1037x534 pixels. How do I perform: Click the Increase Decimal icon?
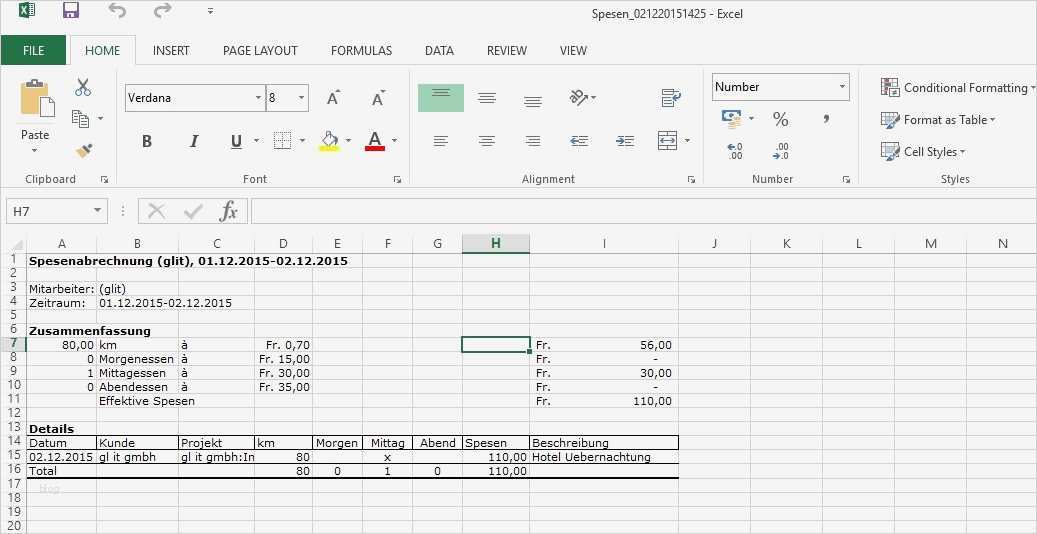pos(735,151)
